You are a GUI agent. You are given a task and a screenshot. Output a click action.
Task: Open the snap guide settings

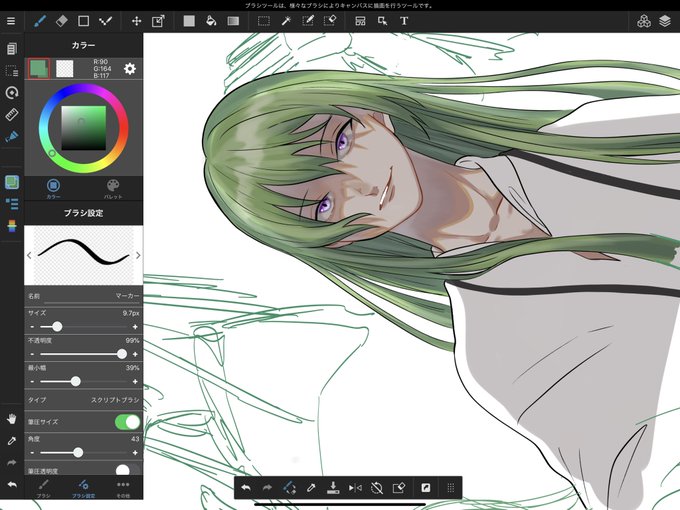12,137
